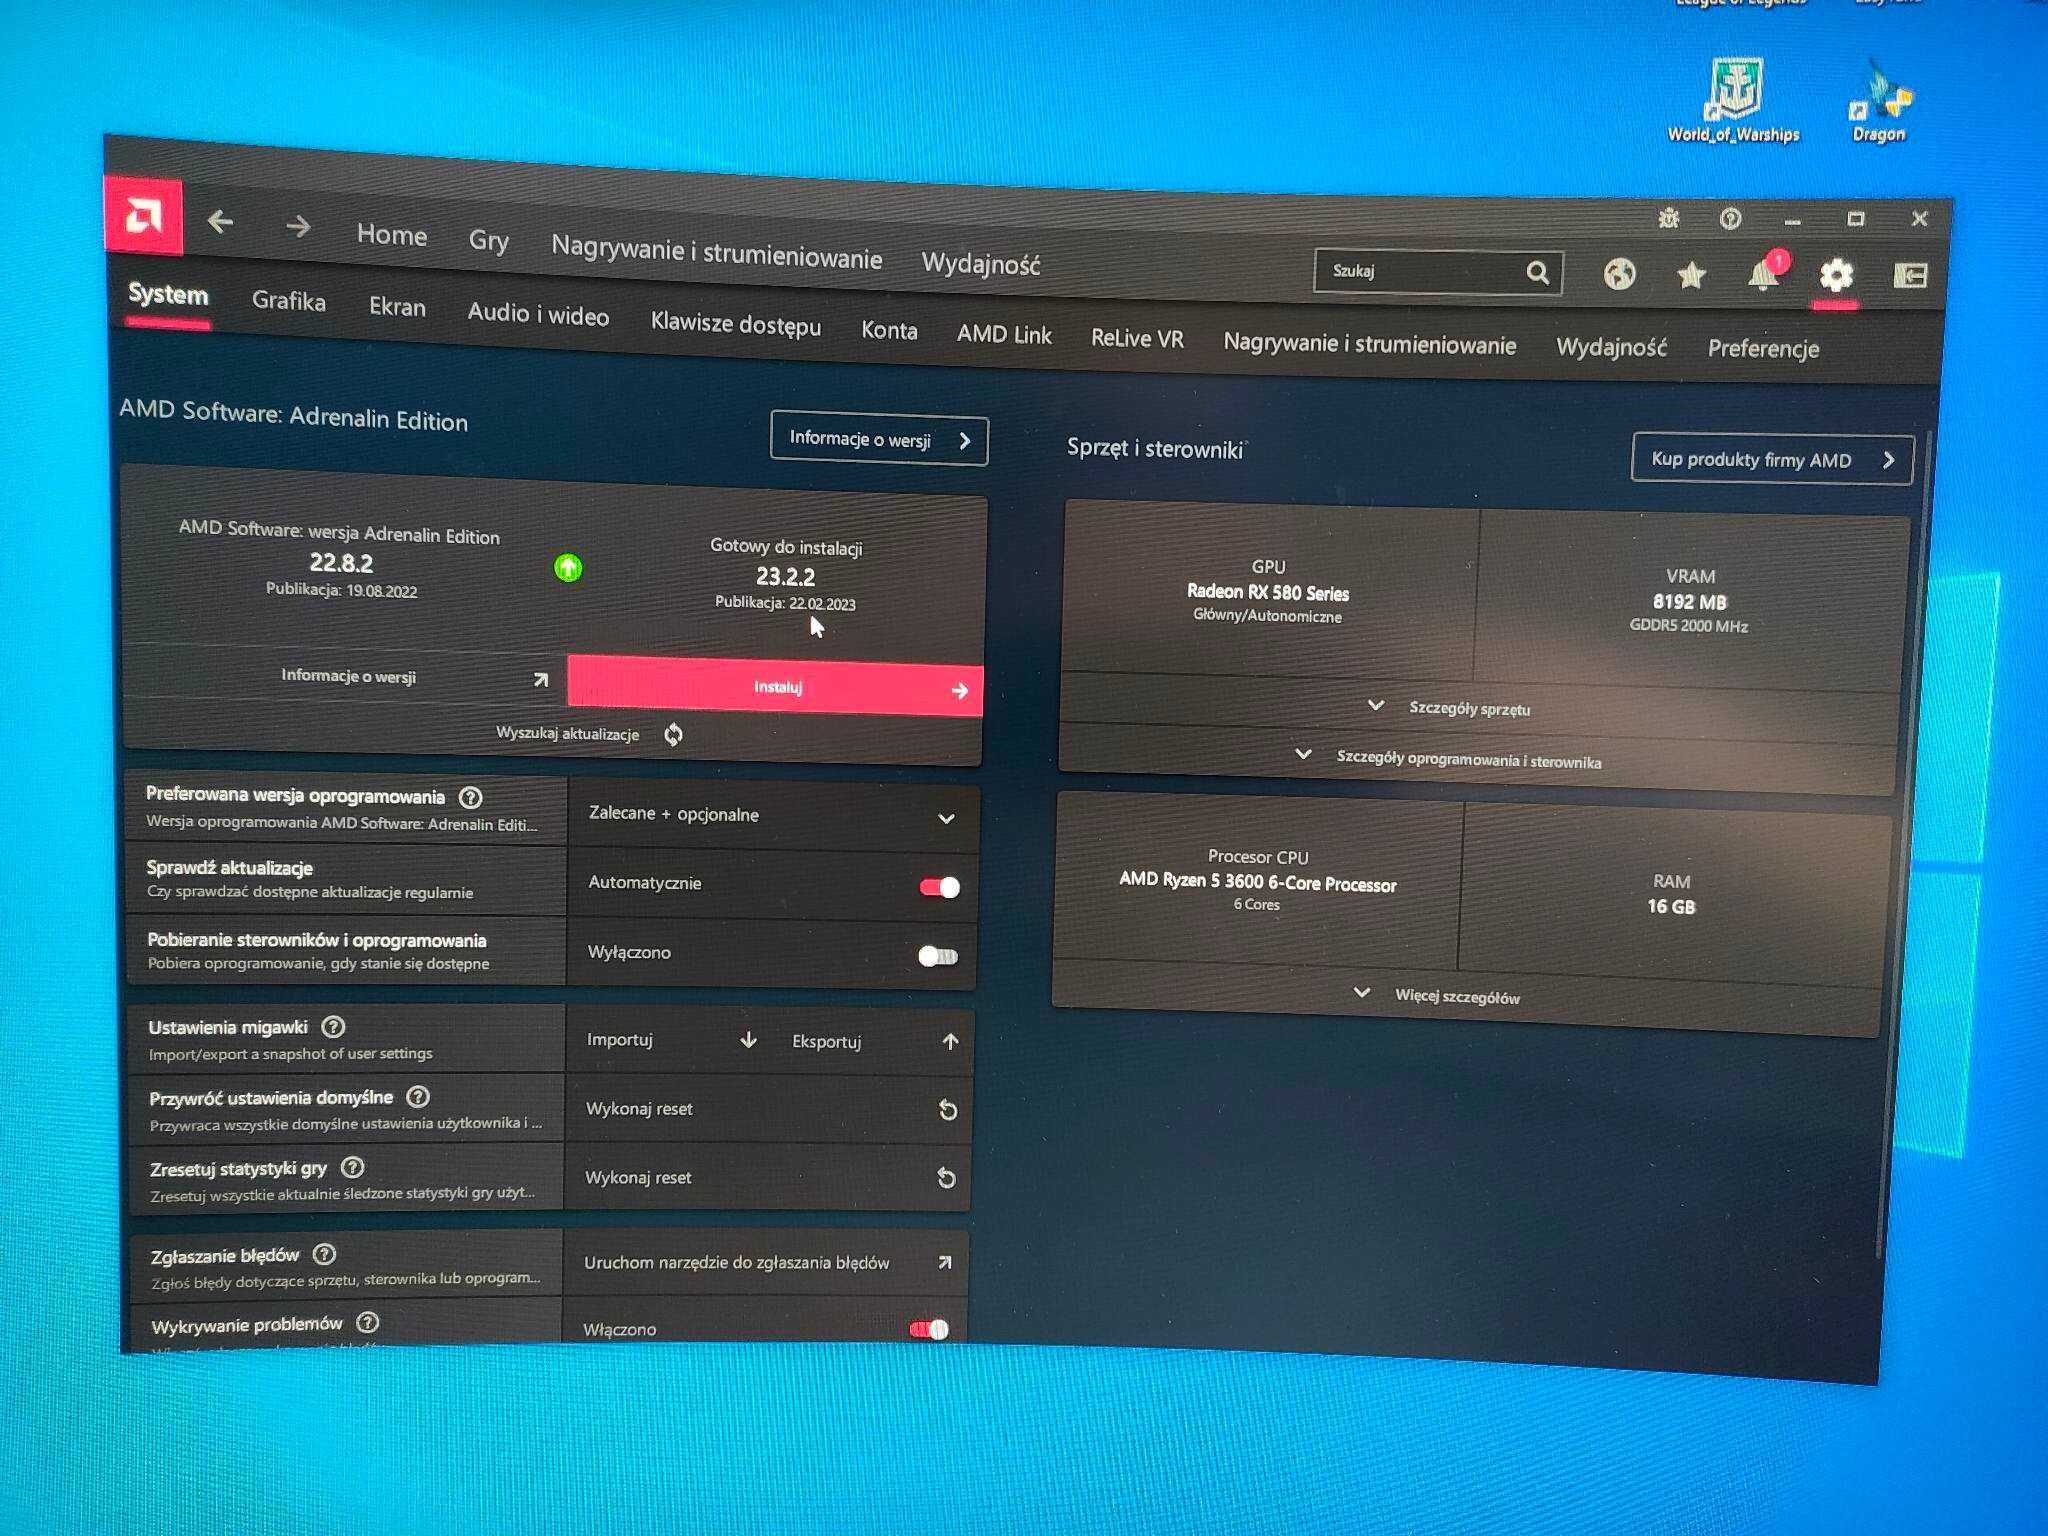Open the ReLive VR tab
2048x1536 pixels.
click(x=1137, y=338)
